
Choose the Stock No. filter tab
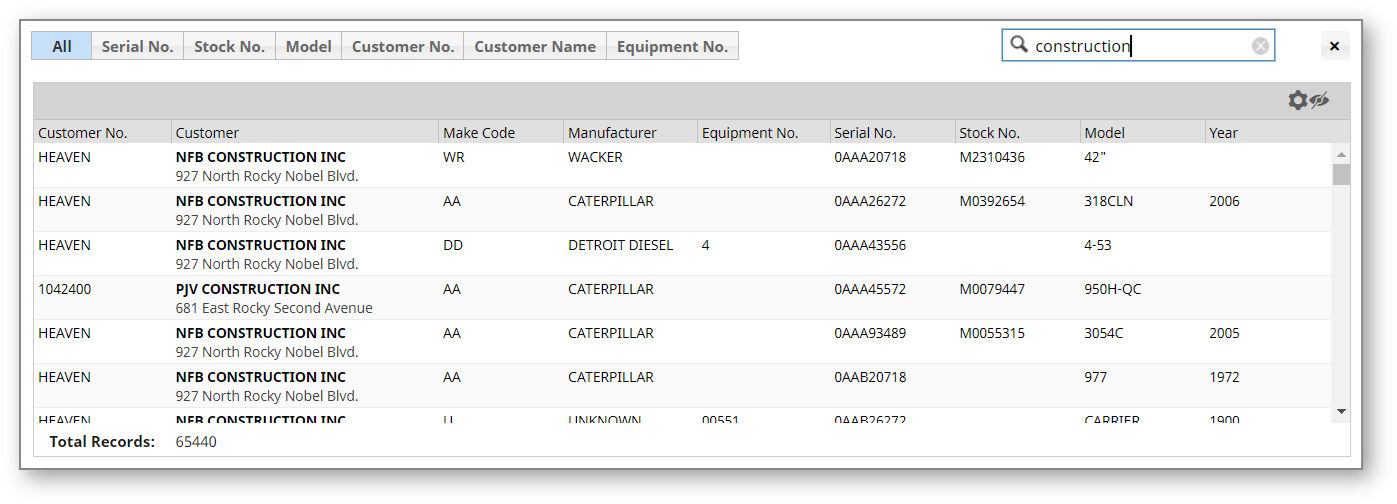229,46
